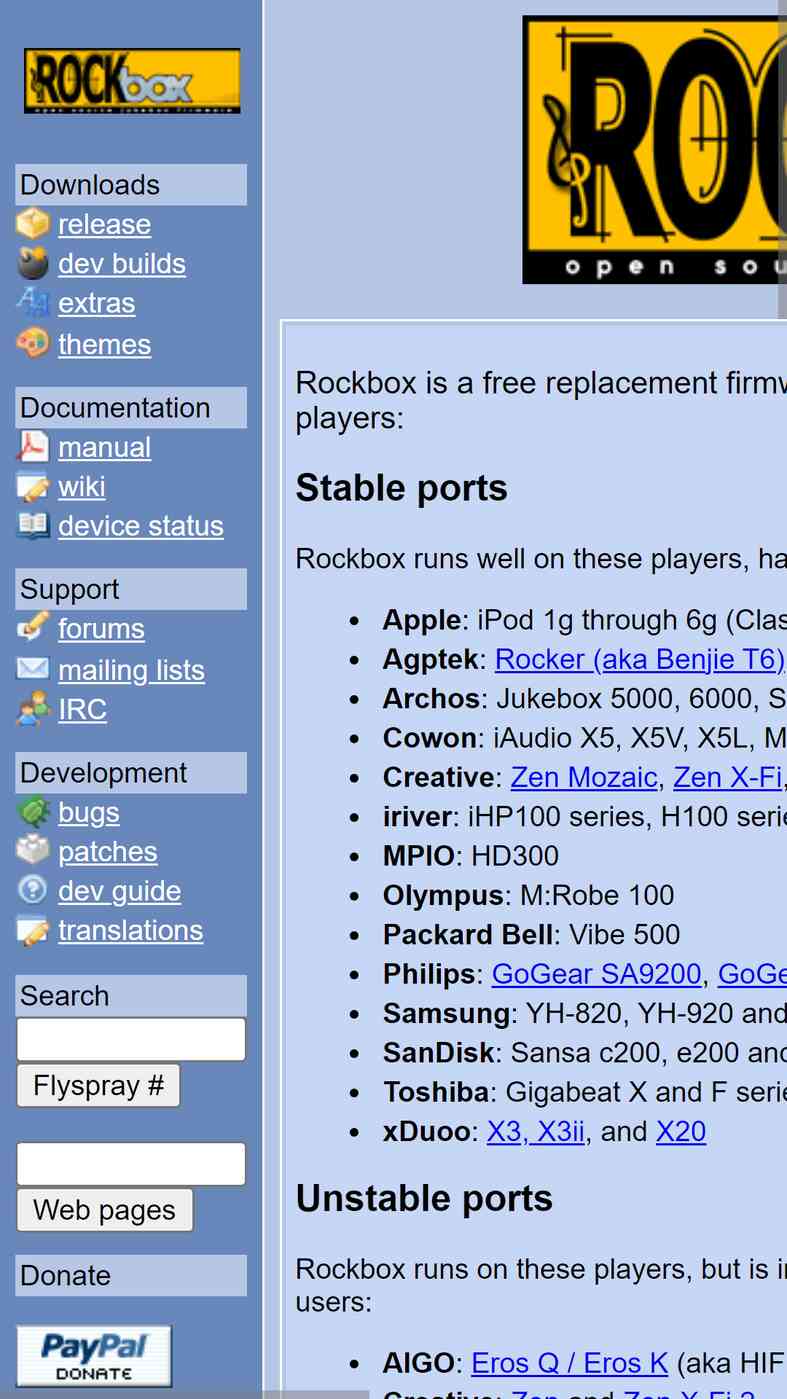Open the release downloads link

(x=104, y=224)
